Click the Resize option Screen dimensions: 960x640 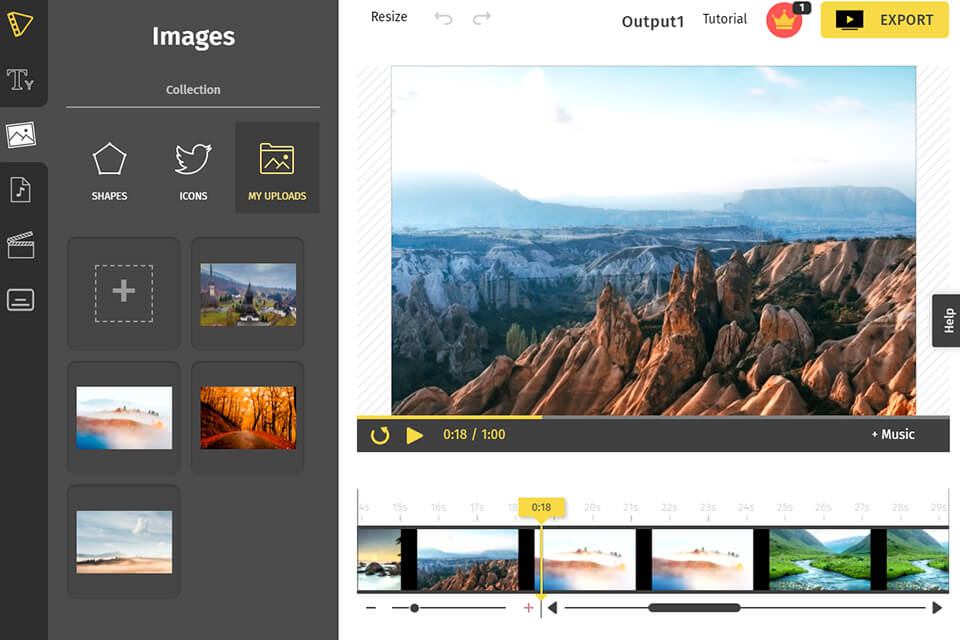pos(389,17)
